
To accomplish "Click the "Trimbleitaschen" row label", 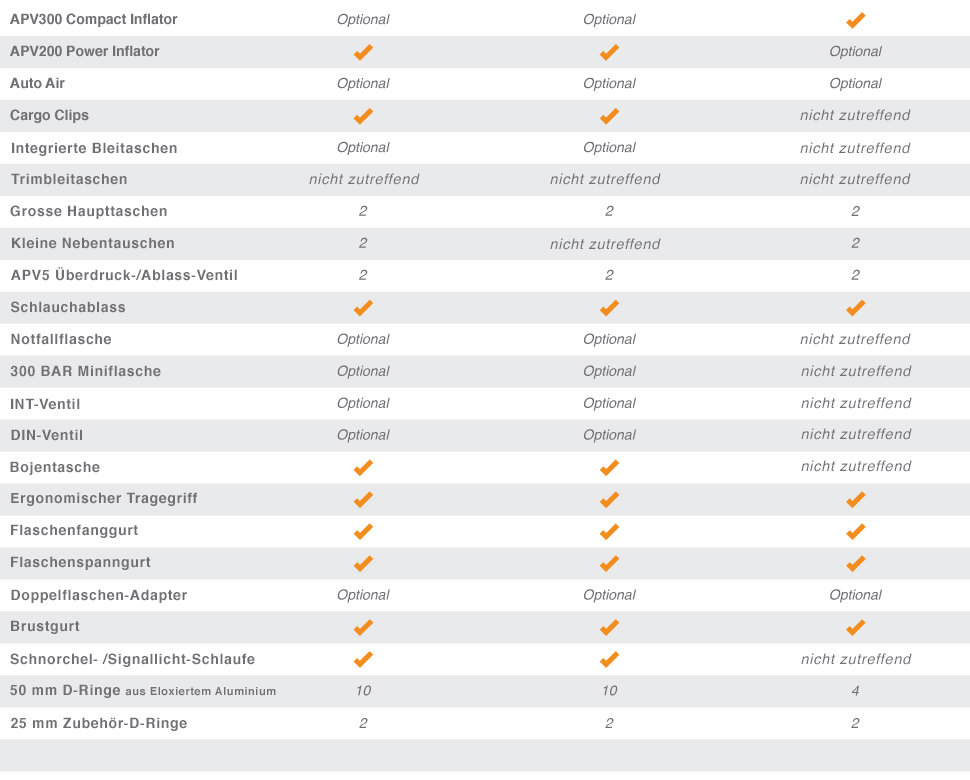I will pos(69,179).
